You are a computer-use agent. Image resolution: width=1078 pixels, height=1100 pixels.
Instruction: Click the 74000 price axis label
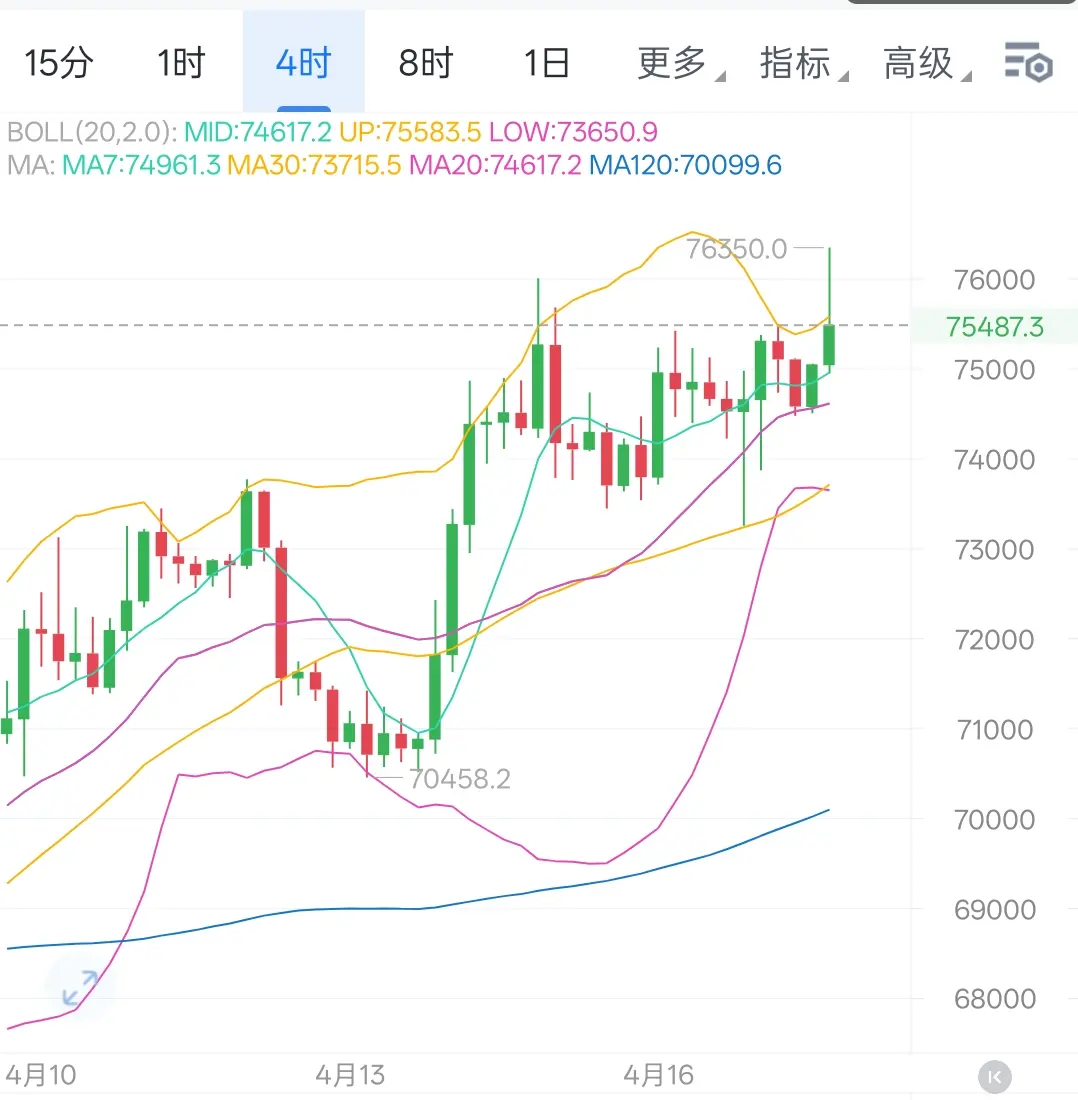point(995,460)
